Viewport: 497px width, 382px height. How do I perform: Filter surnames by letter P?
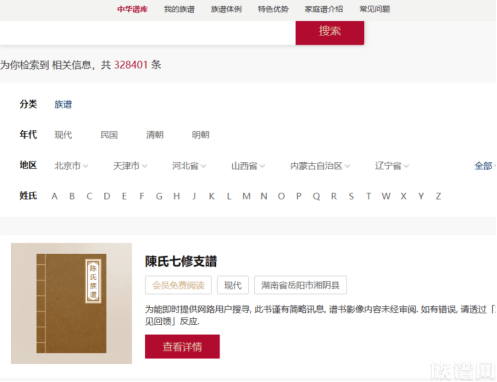[x=299, y=196]
